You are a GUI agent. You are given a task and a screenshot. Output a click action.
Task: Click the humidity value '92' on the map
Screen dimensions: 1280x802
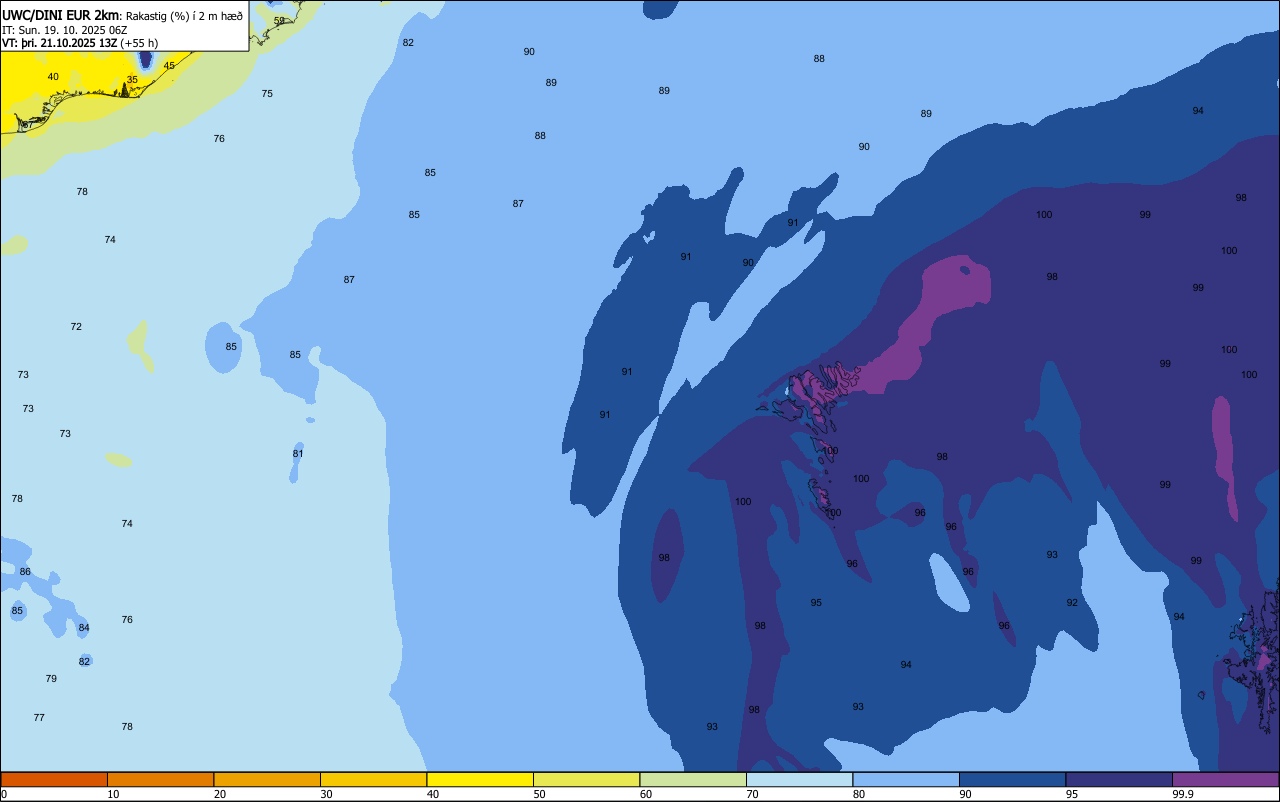click(x=1072, y=603)
